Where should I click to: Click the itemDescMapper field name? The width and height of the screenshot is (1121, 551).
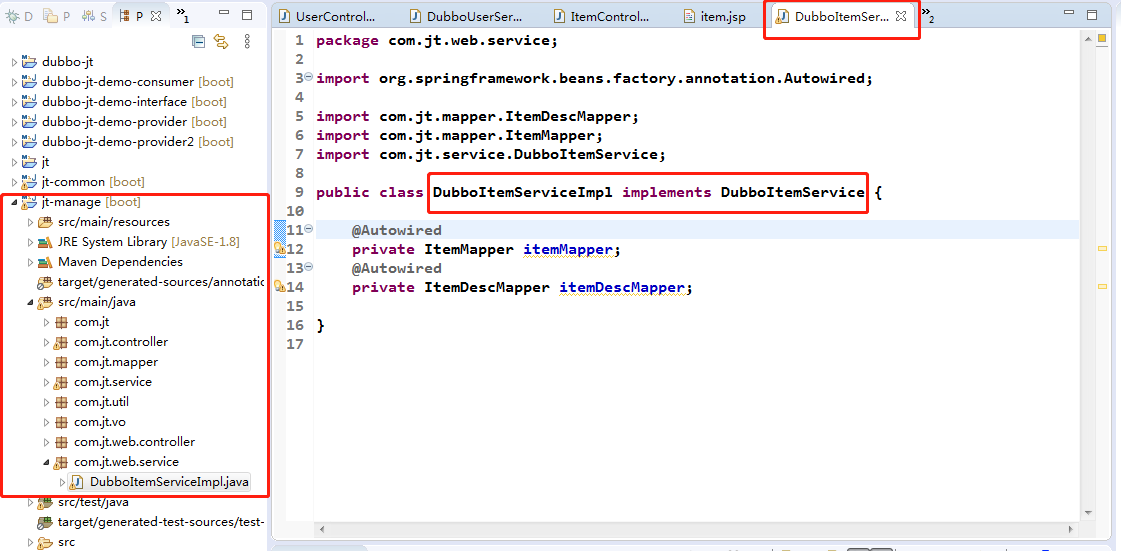(622, 287)
